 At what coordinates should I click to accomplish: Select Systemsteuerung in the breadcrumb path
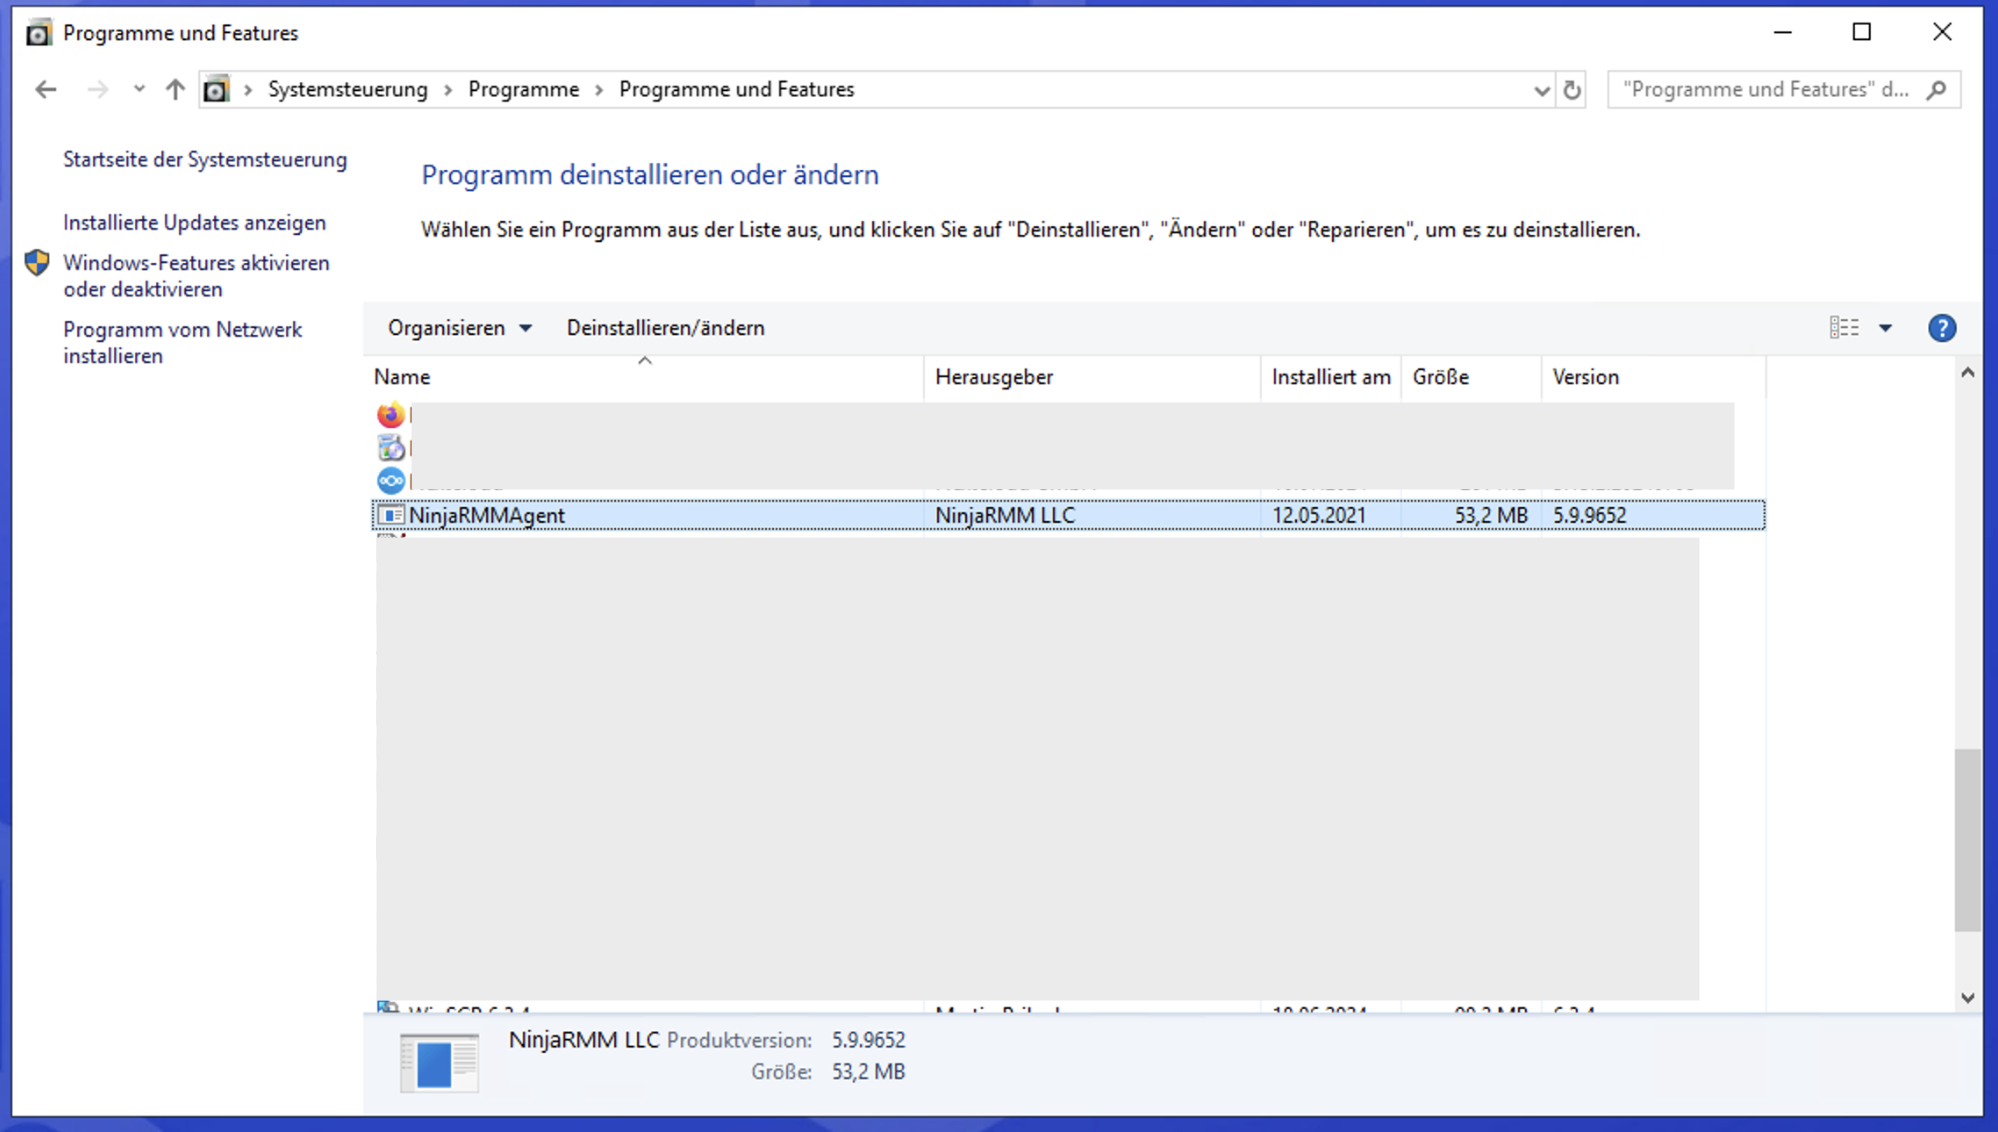click(347, 90)
